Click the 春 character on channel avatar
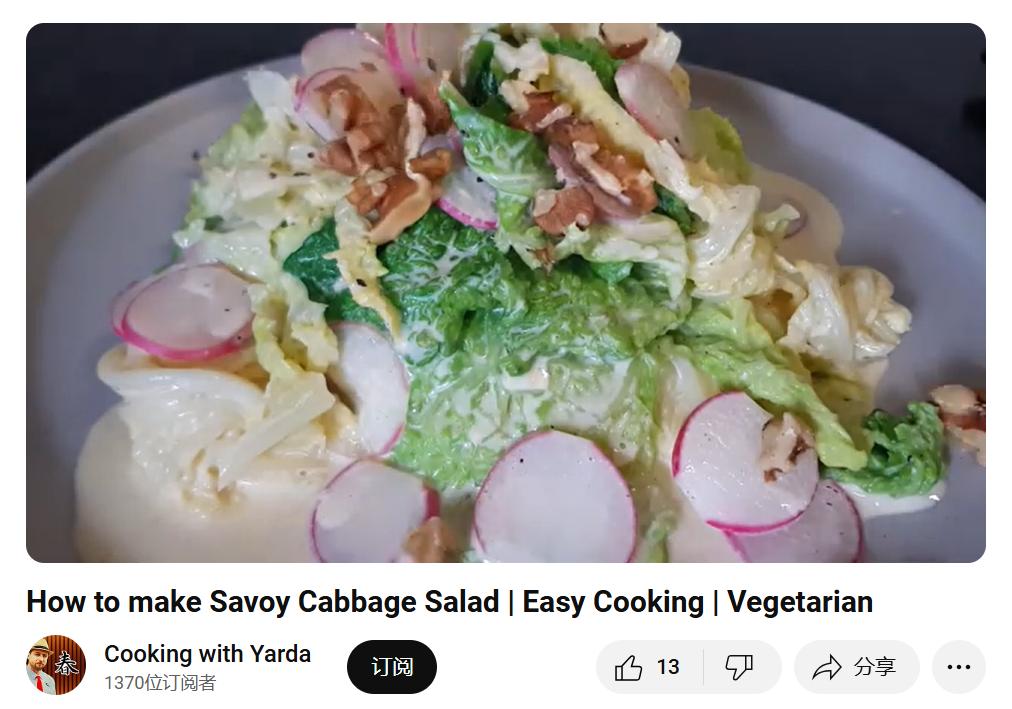Screen dimensions: 1012x709 pyautogui.click(x=67, y=664)
